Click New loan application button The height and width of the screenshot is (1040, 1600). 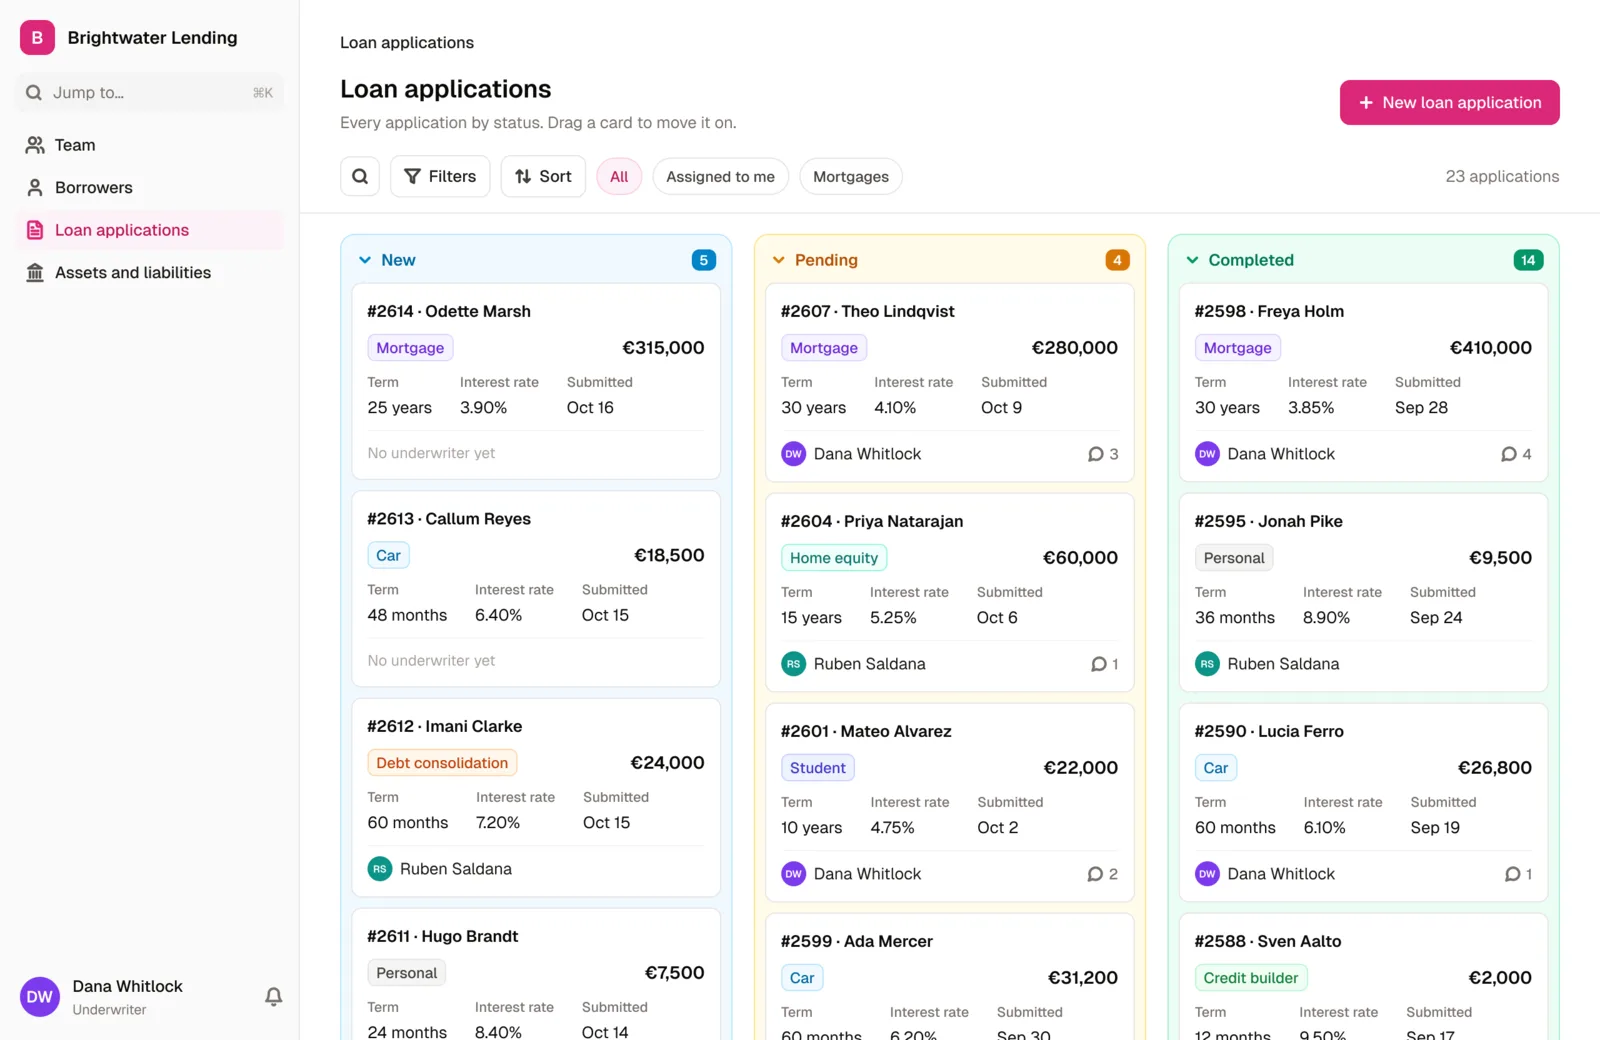coord(1450,102)
